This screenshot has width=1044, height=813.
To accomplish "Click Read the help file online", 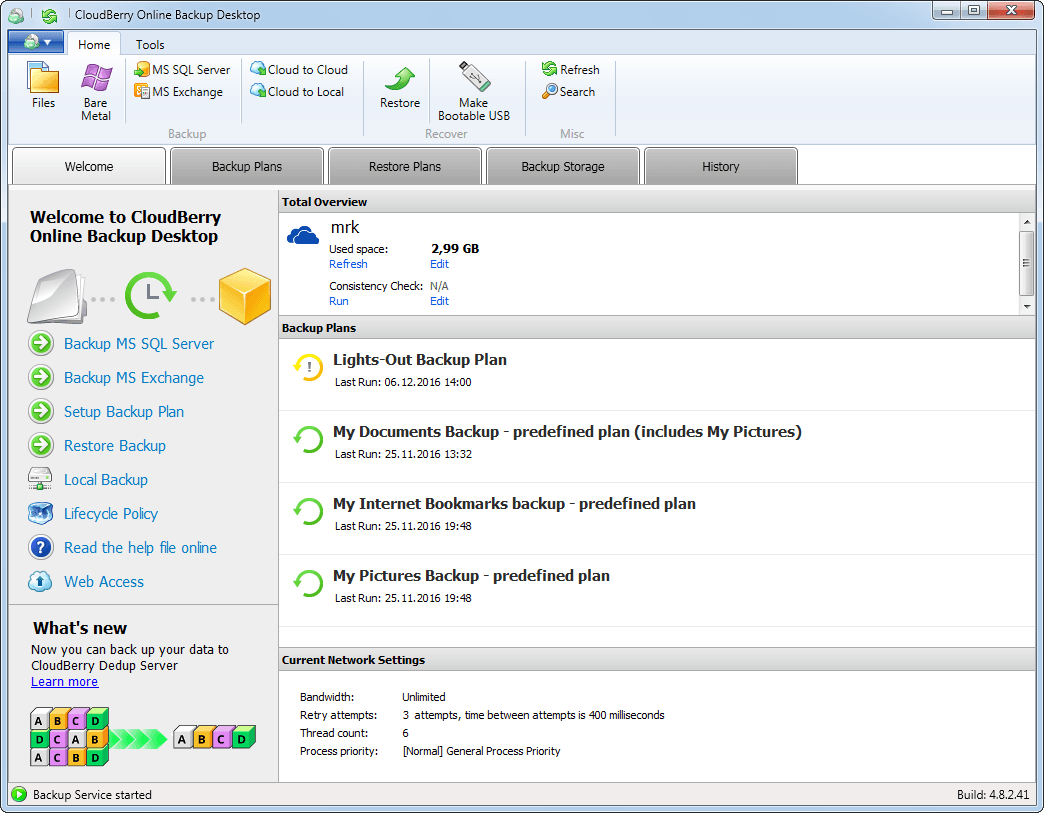I will (140, 547).
